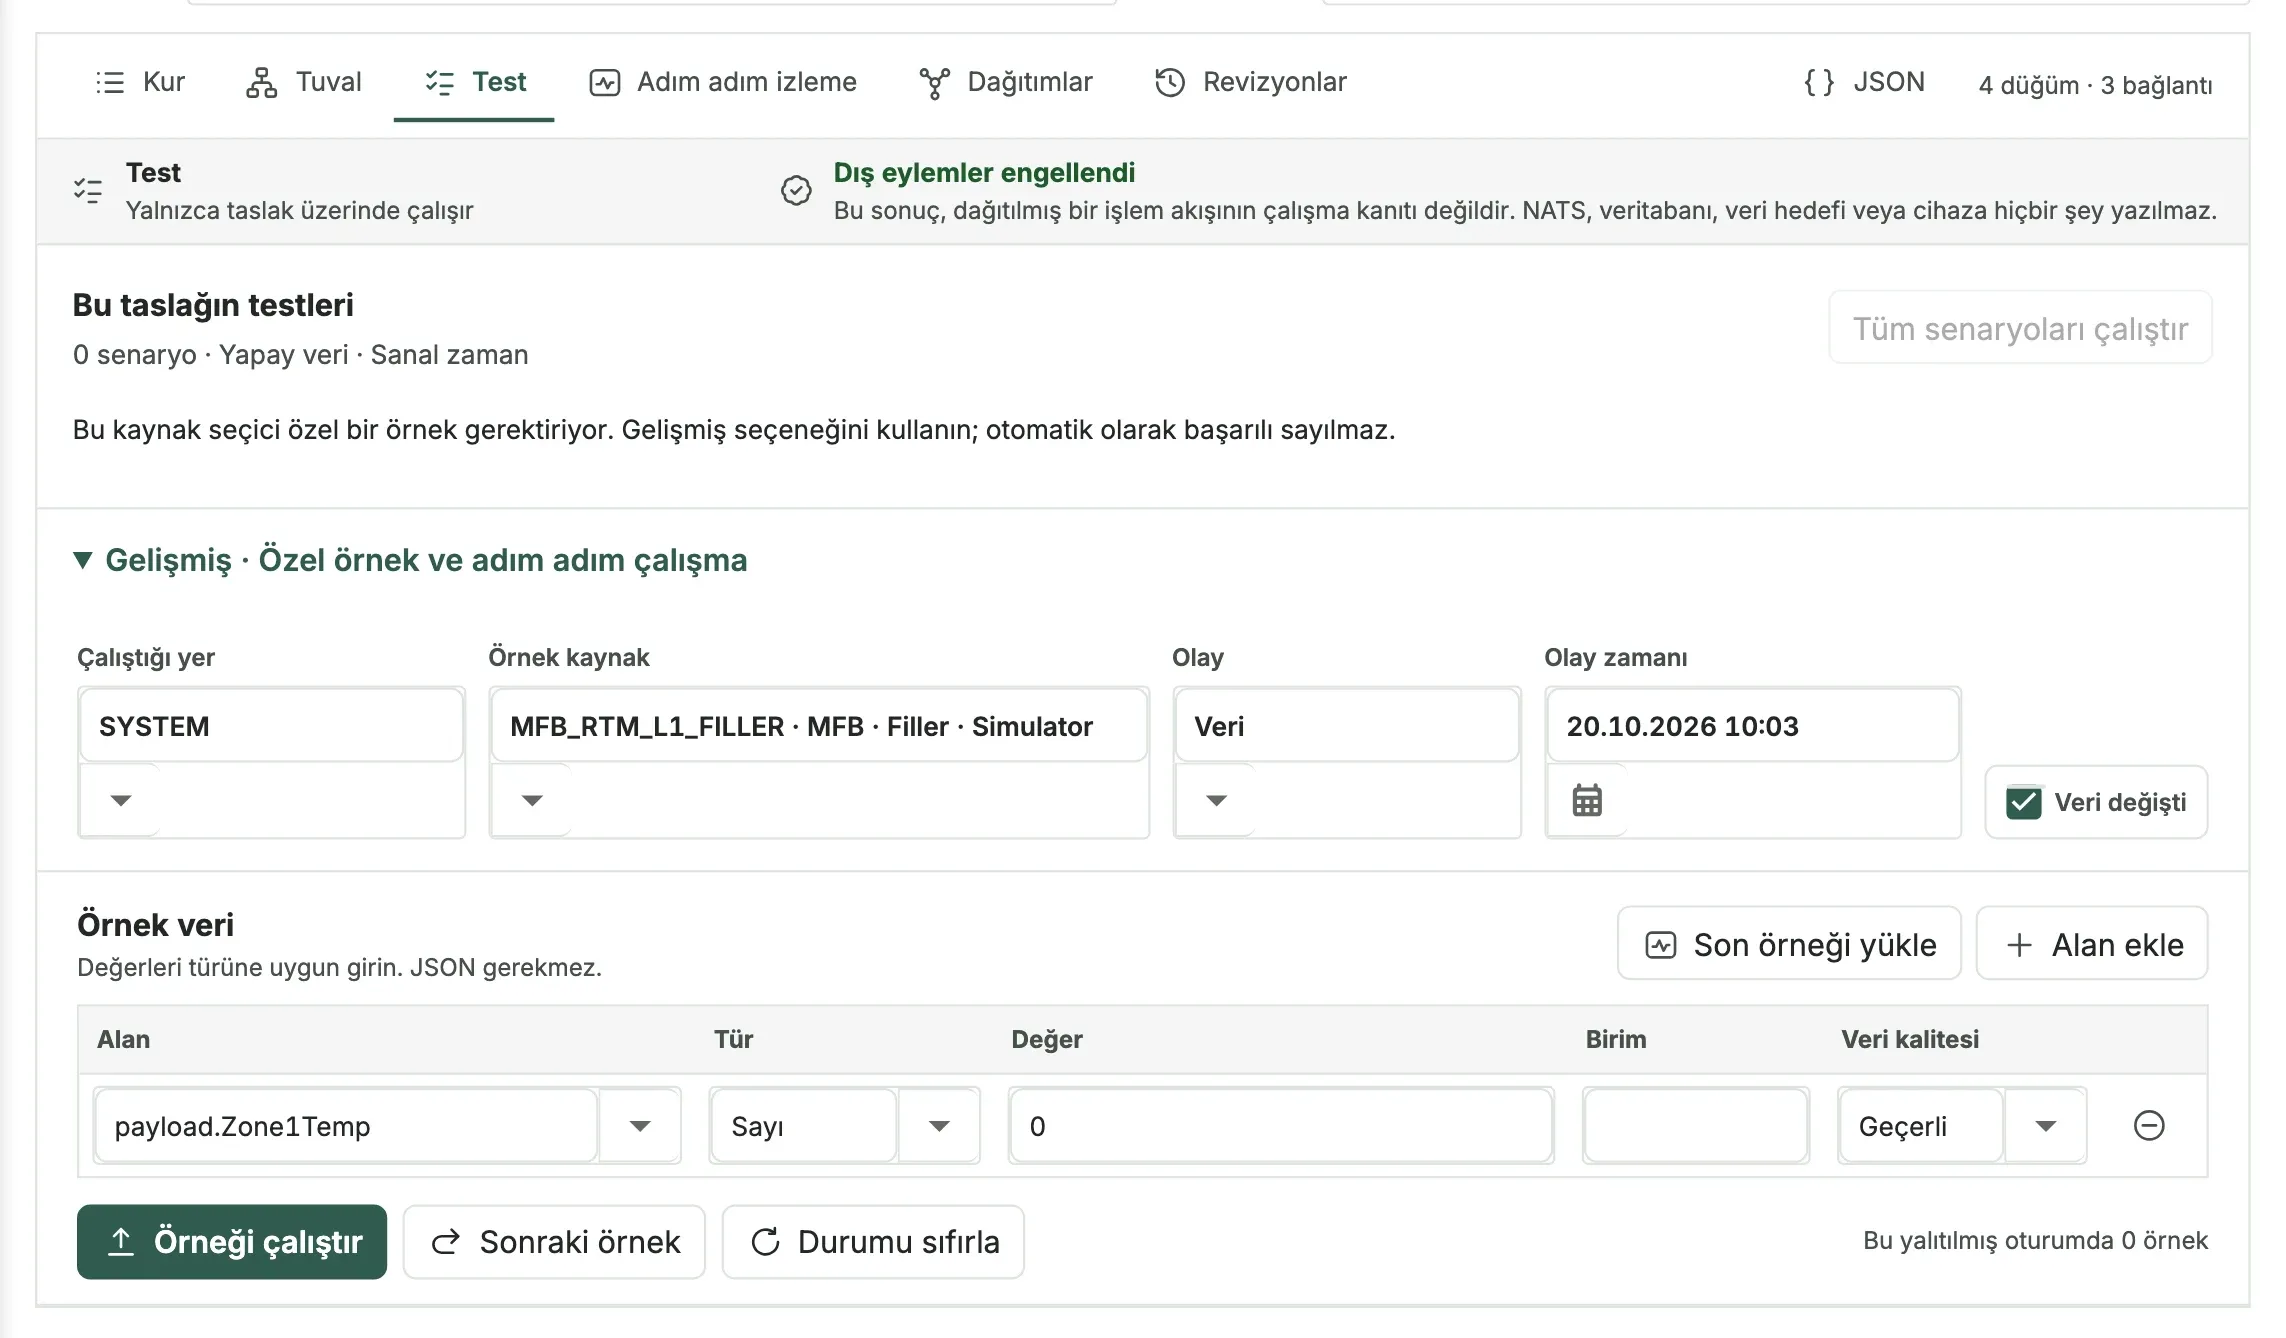Switch to the Tuval tab
The height and width of the screenshot is (1338, 2286).
pos(304,82)
